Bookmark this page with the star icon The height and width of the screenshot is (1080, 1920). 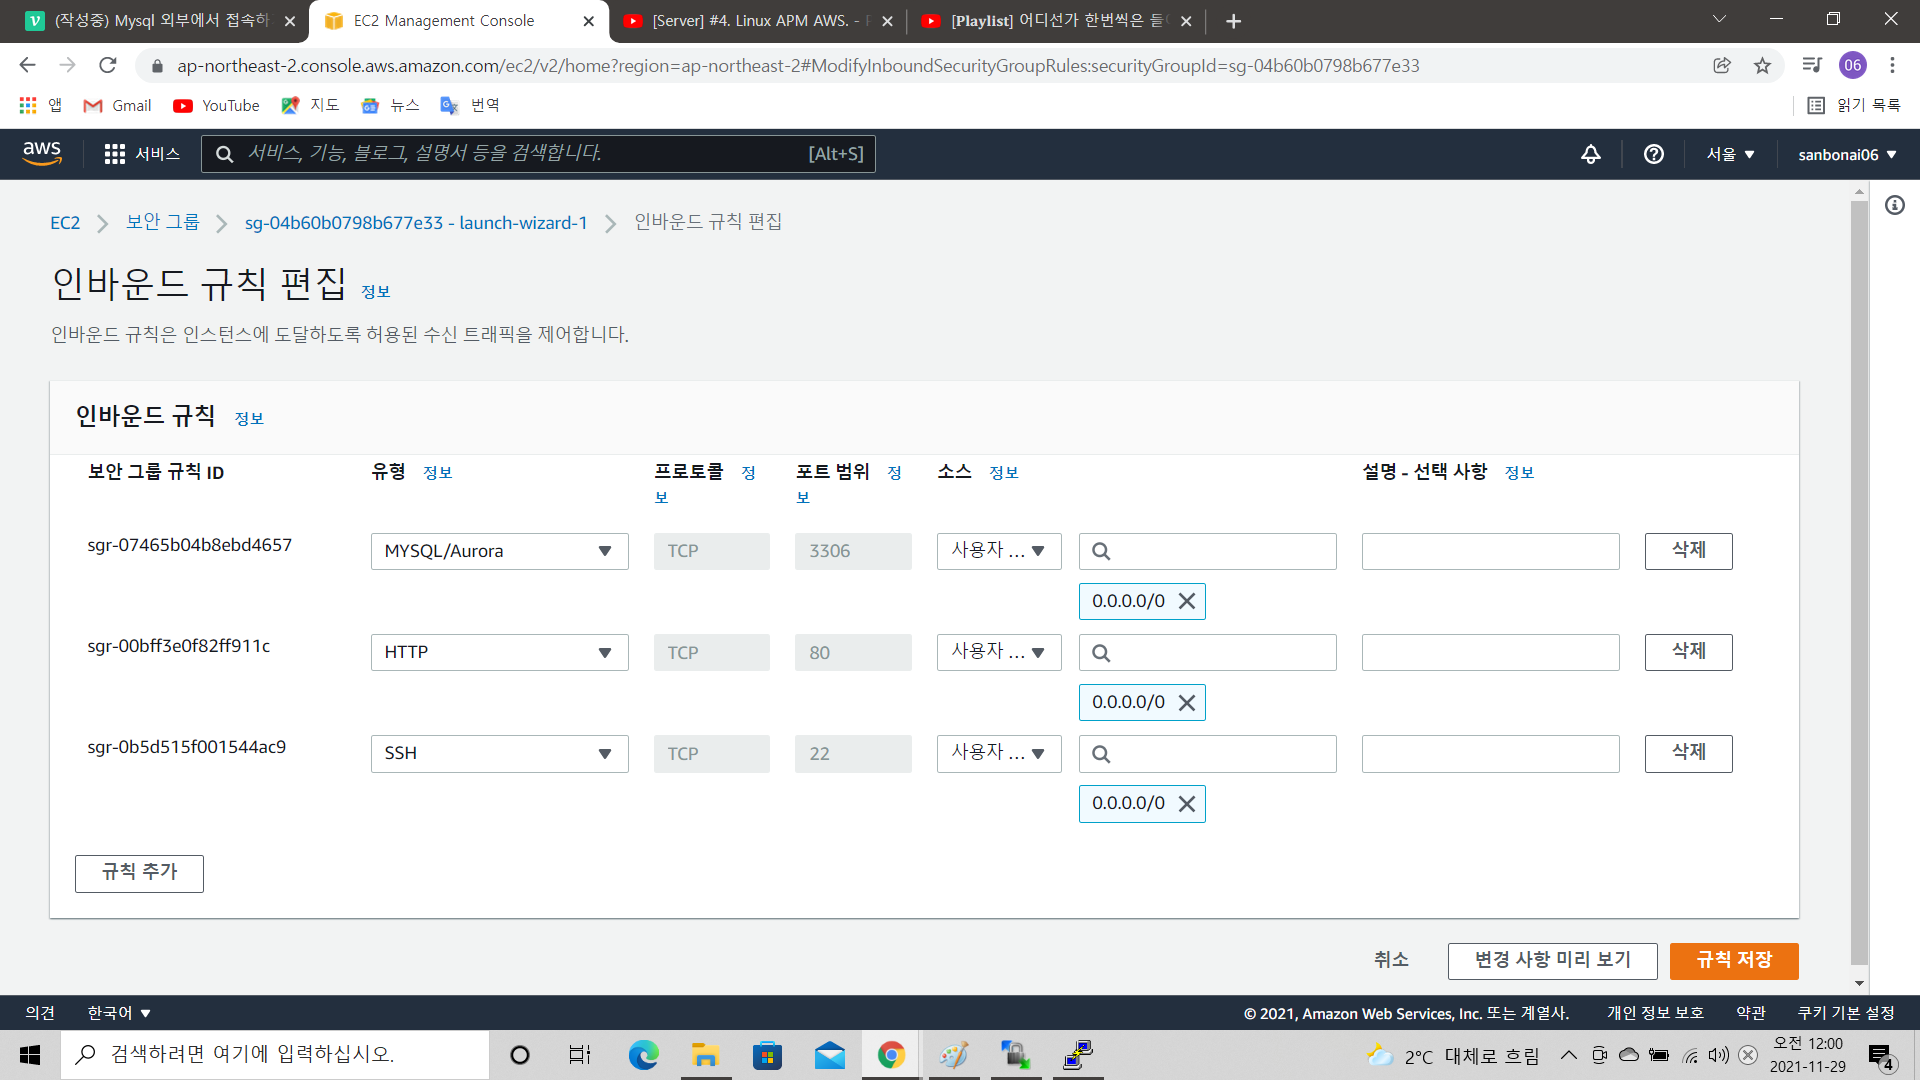pos(1762,66)
